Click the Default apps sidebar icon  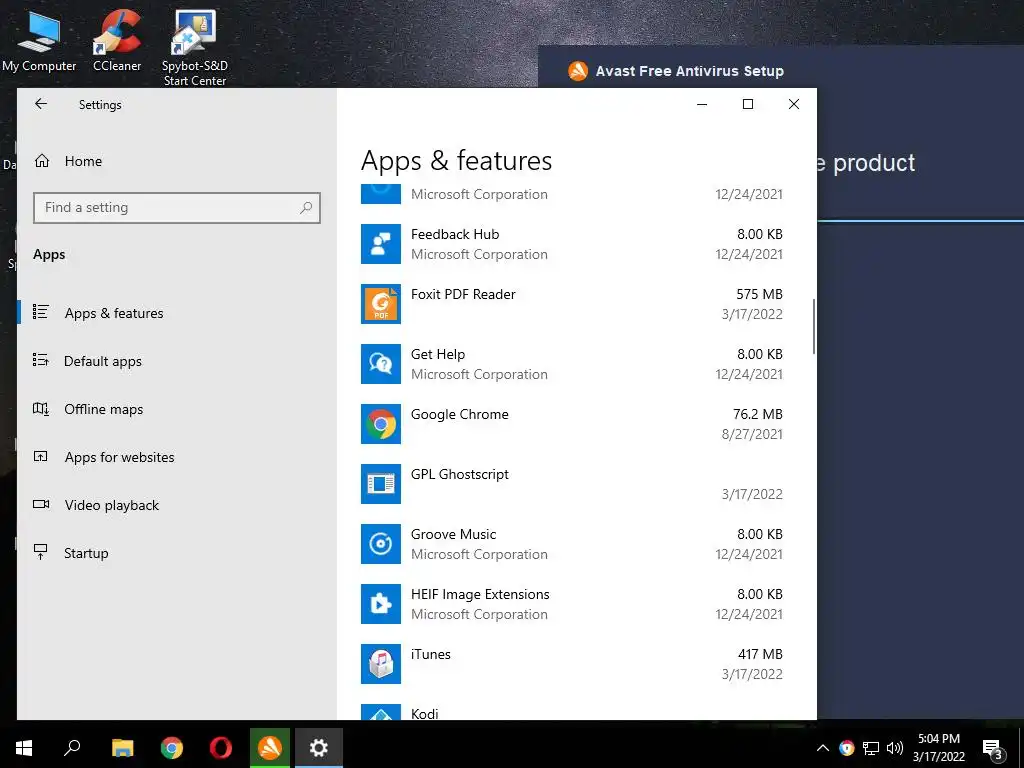pyautogui.click(x=41, y=360)
